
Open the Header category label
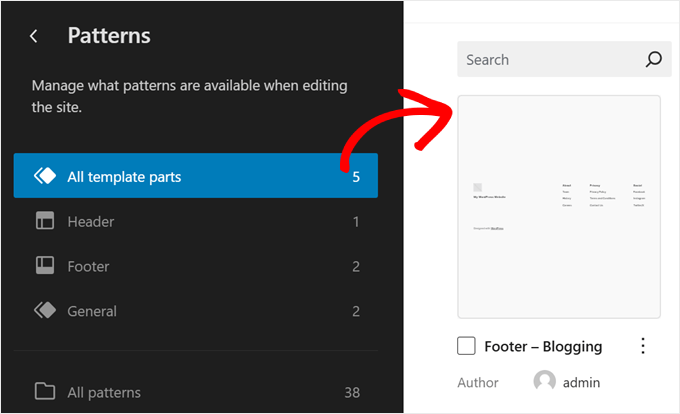[x=91, y=221]
